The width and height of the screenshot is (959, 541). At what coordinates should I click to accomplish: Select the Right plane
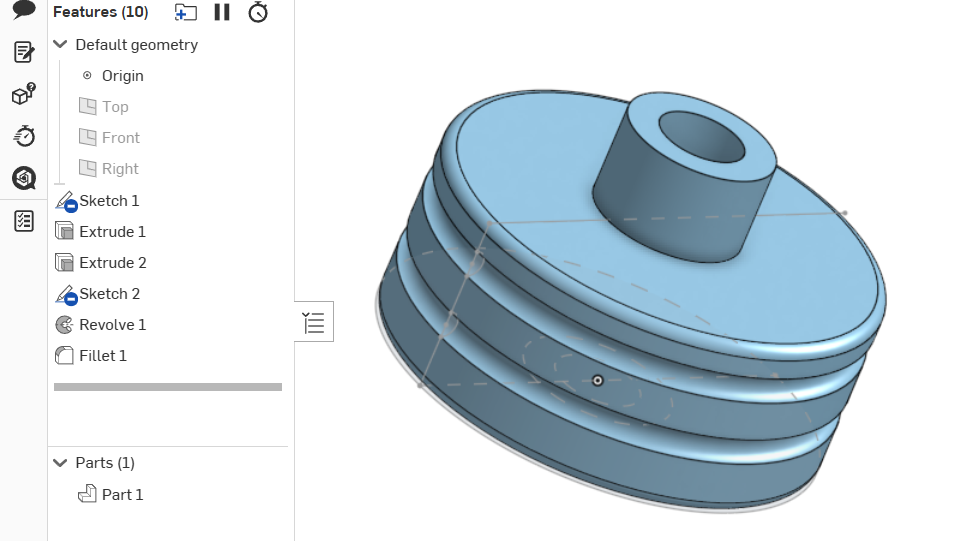[120, 169]
